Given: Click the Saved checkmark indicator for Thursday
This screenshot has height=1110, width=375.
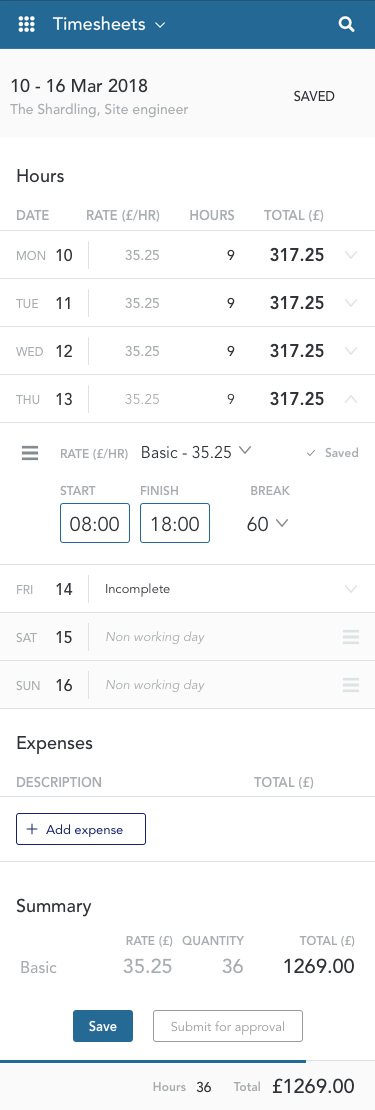Looking at the screenshot, I should 333,453.
